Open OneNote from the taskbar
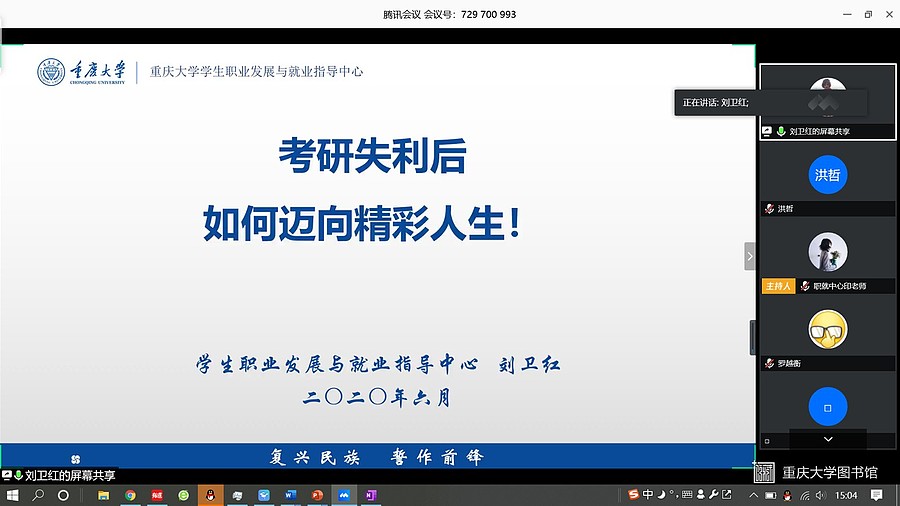 (x=371, y=495)
